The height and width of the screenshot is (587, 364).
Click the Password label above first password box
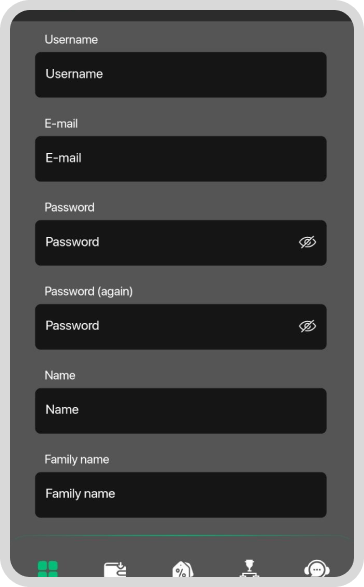tap(70, 207)
